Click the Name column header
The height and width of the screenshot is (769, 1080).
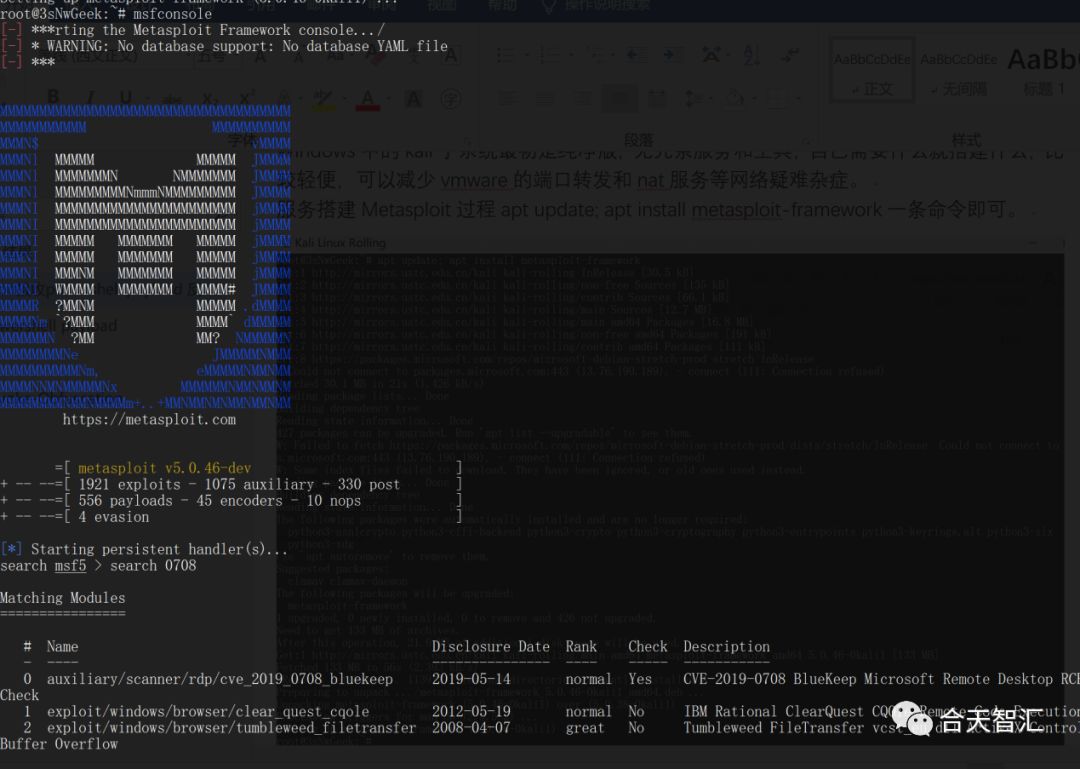pos(62,647)
